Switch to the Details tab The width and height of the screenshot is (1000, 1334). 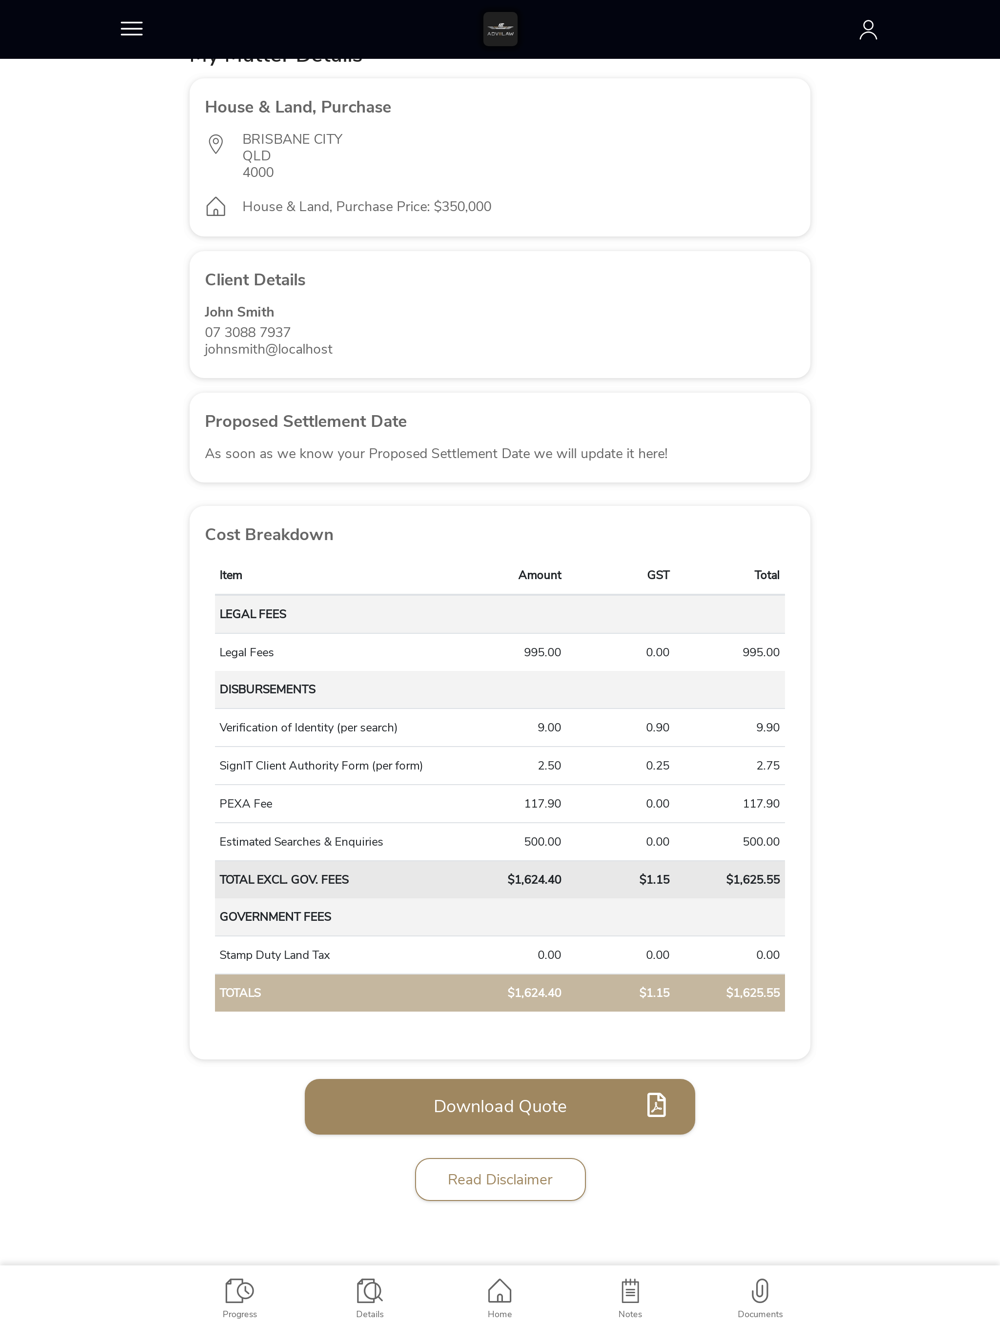[x=370, y=1298]
